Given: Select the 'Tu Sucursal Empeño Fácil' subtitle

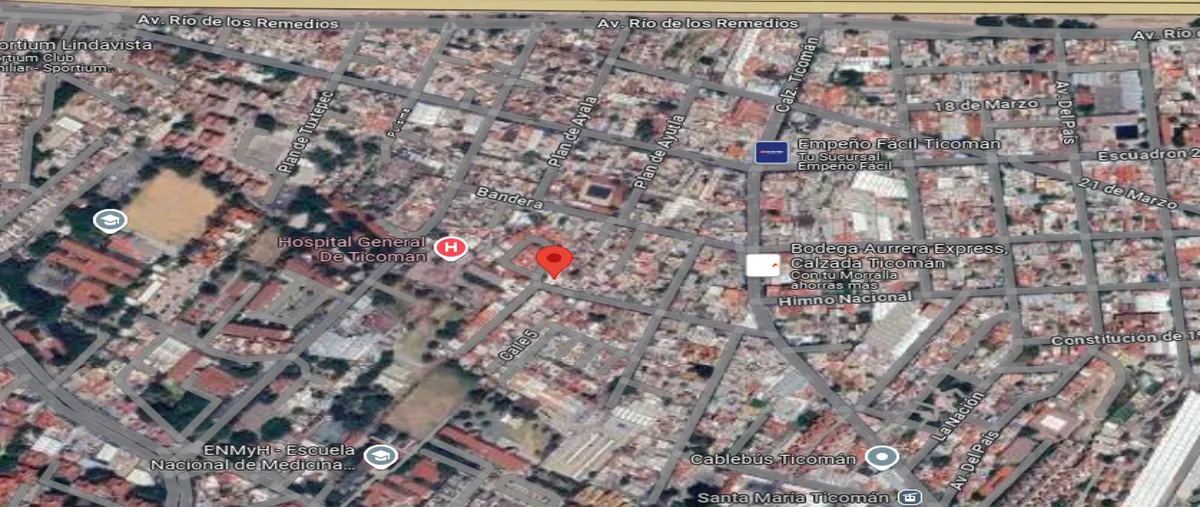Looking at the screenshot, I should tap(844, 162).
